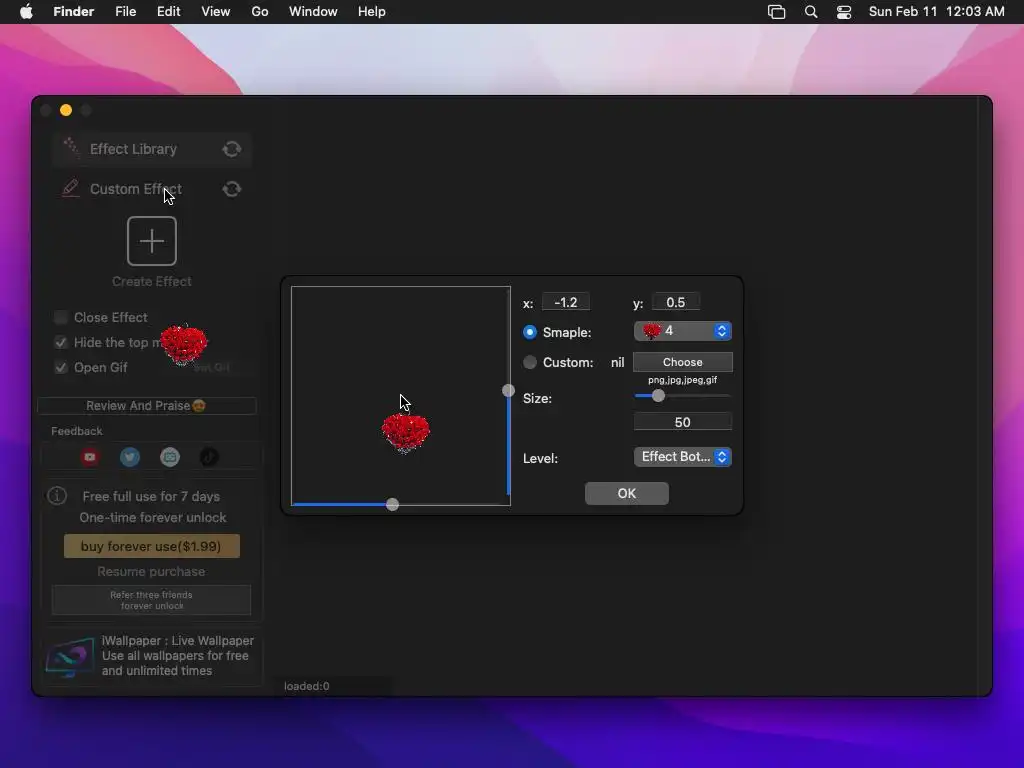Open Control Center in menu bar
The height and width of the screenshot is (768, 1024).
click(844, 12)
